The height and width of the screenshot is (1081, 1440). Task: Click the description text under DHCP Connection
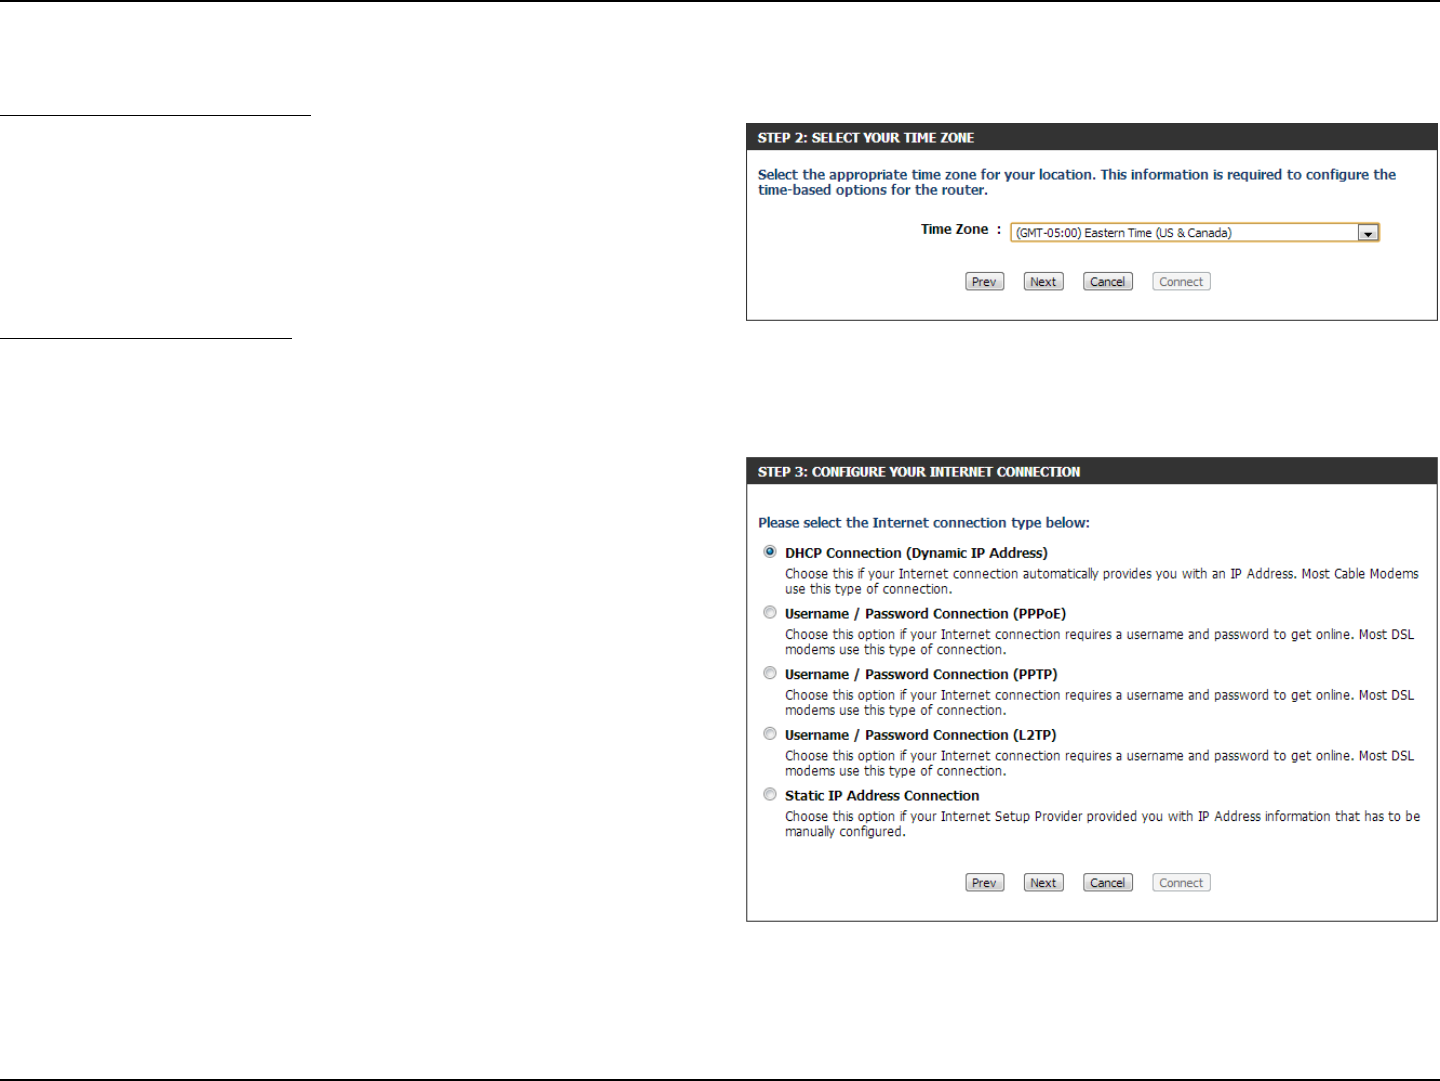coord(1102,581)
